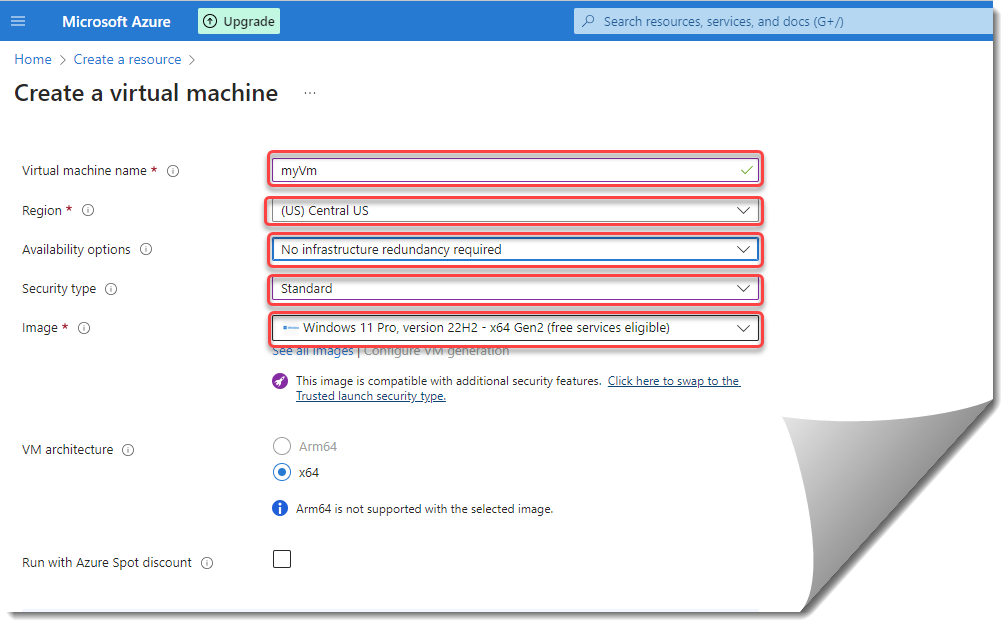The image size is (1008, 627).
Task: Open the Availability options dropdown
Action: click(743, 249)
